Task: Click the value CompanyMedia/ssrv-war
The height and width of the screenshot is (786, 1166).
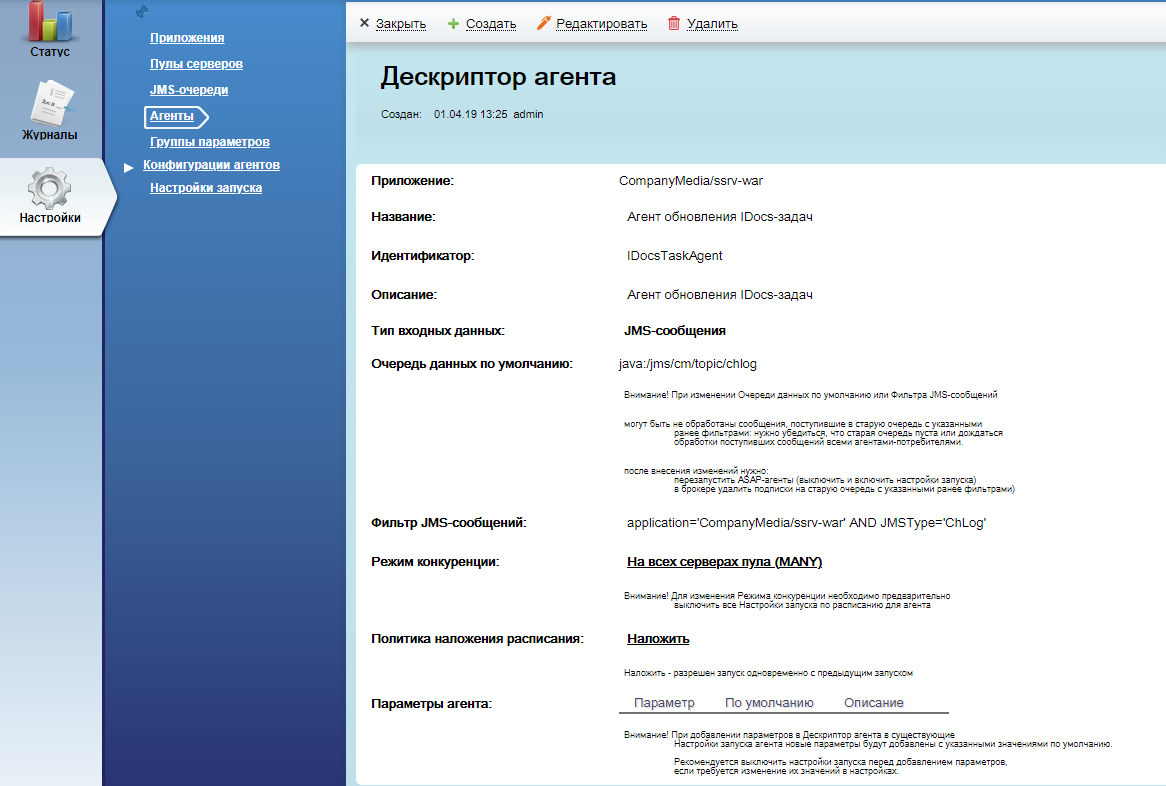Action: (691, 181)
